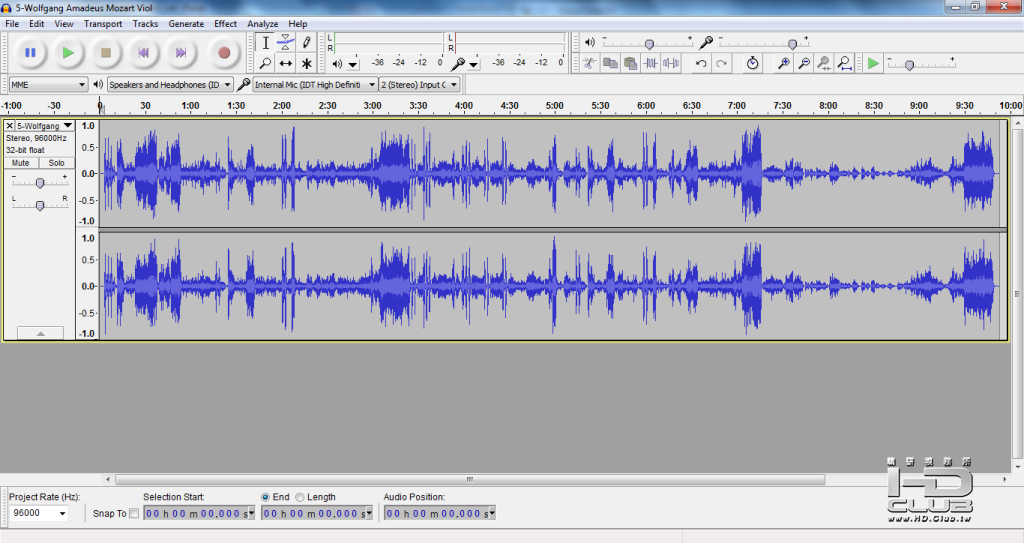This screenshot has width=1024, height=543.
Task: Adjust the track pan L/R slider
Action: click(40, 205)
